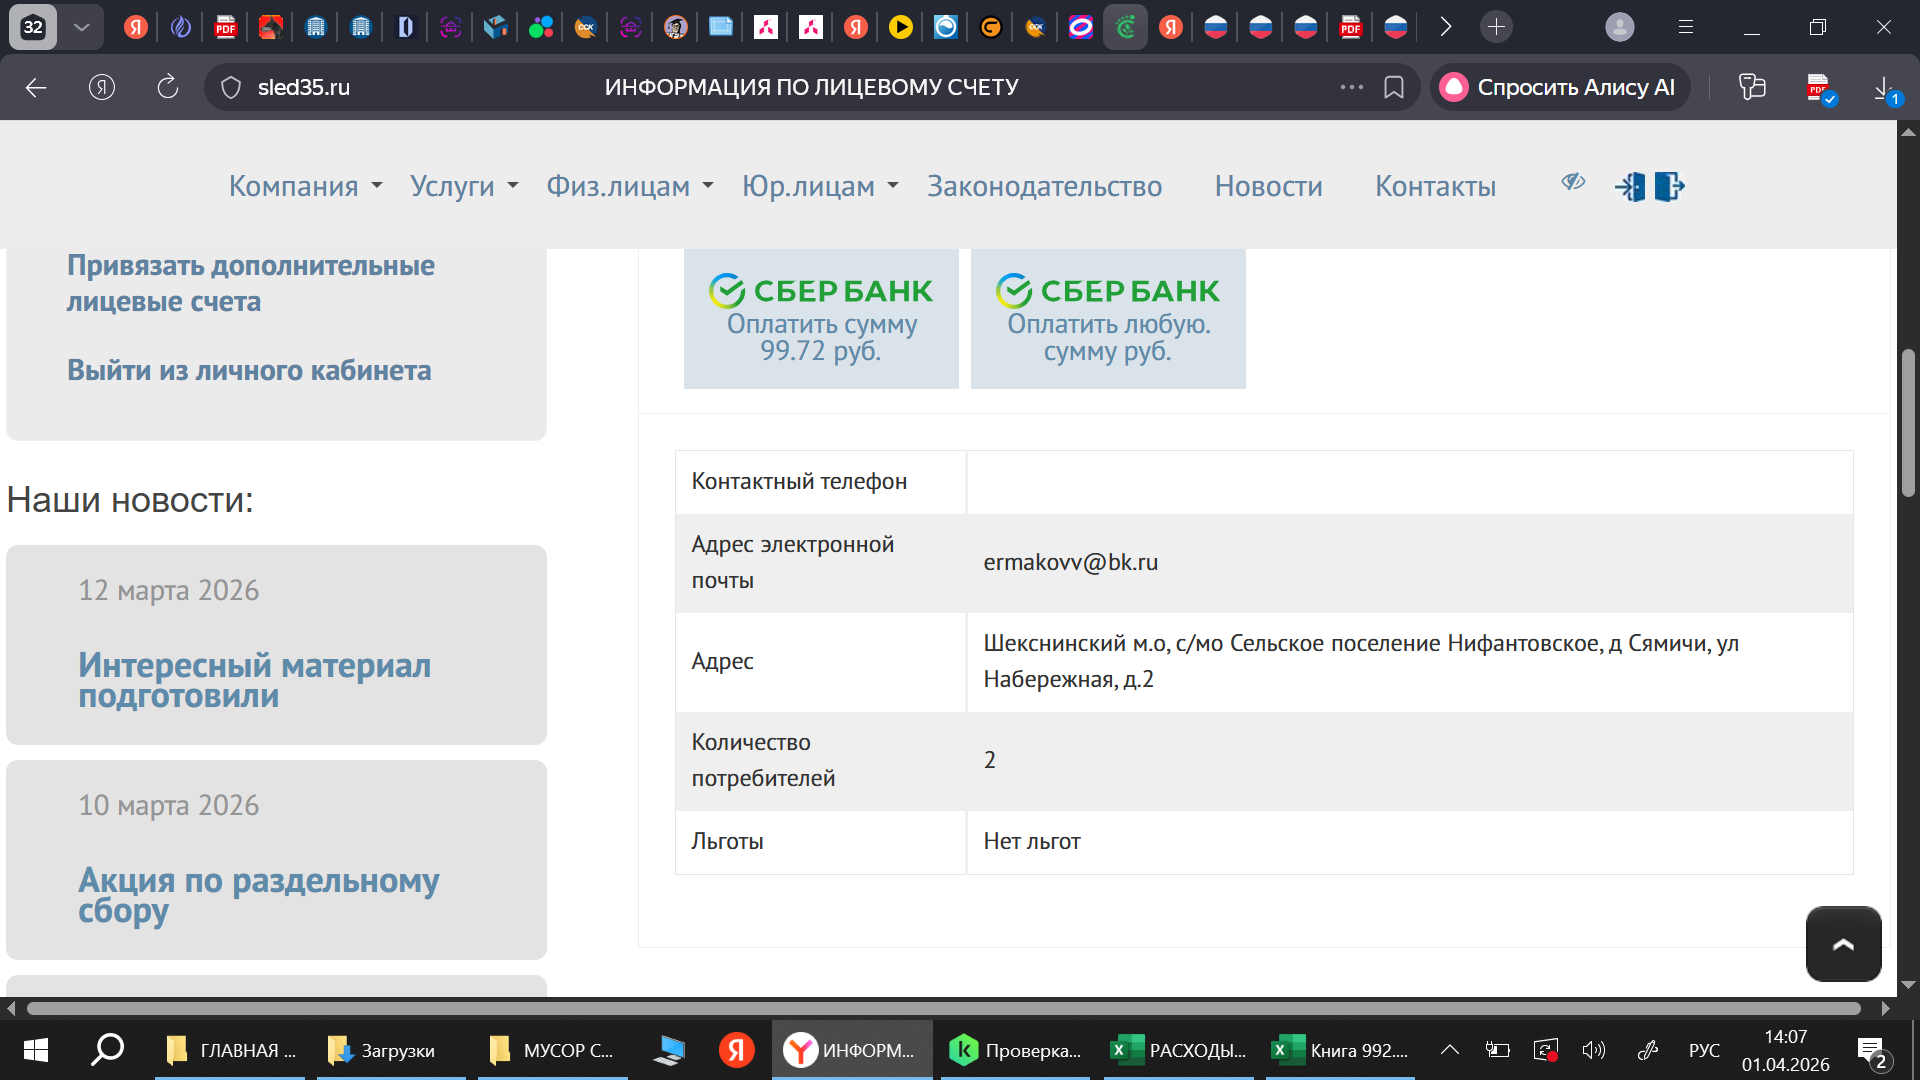Click Выйти из личного кабинета link

coord(249,370)
